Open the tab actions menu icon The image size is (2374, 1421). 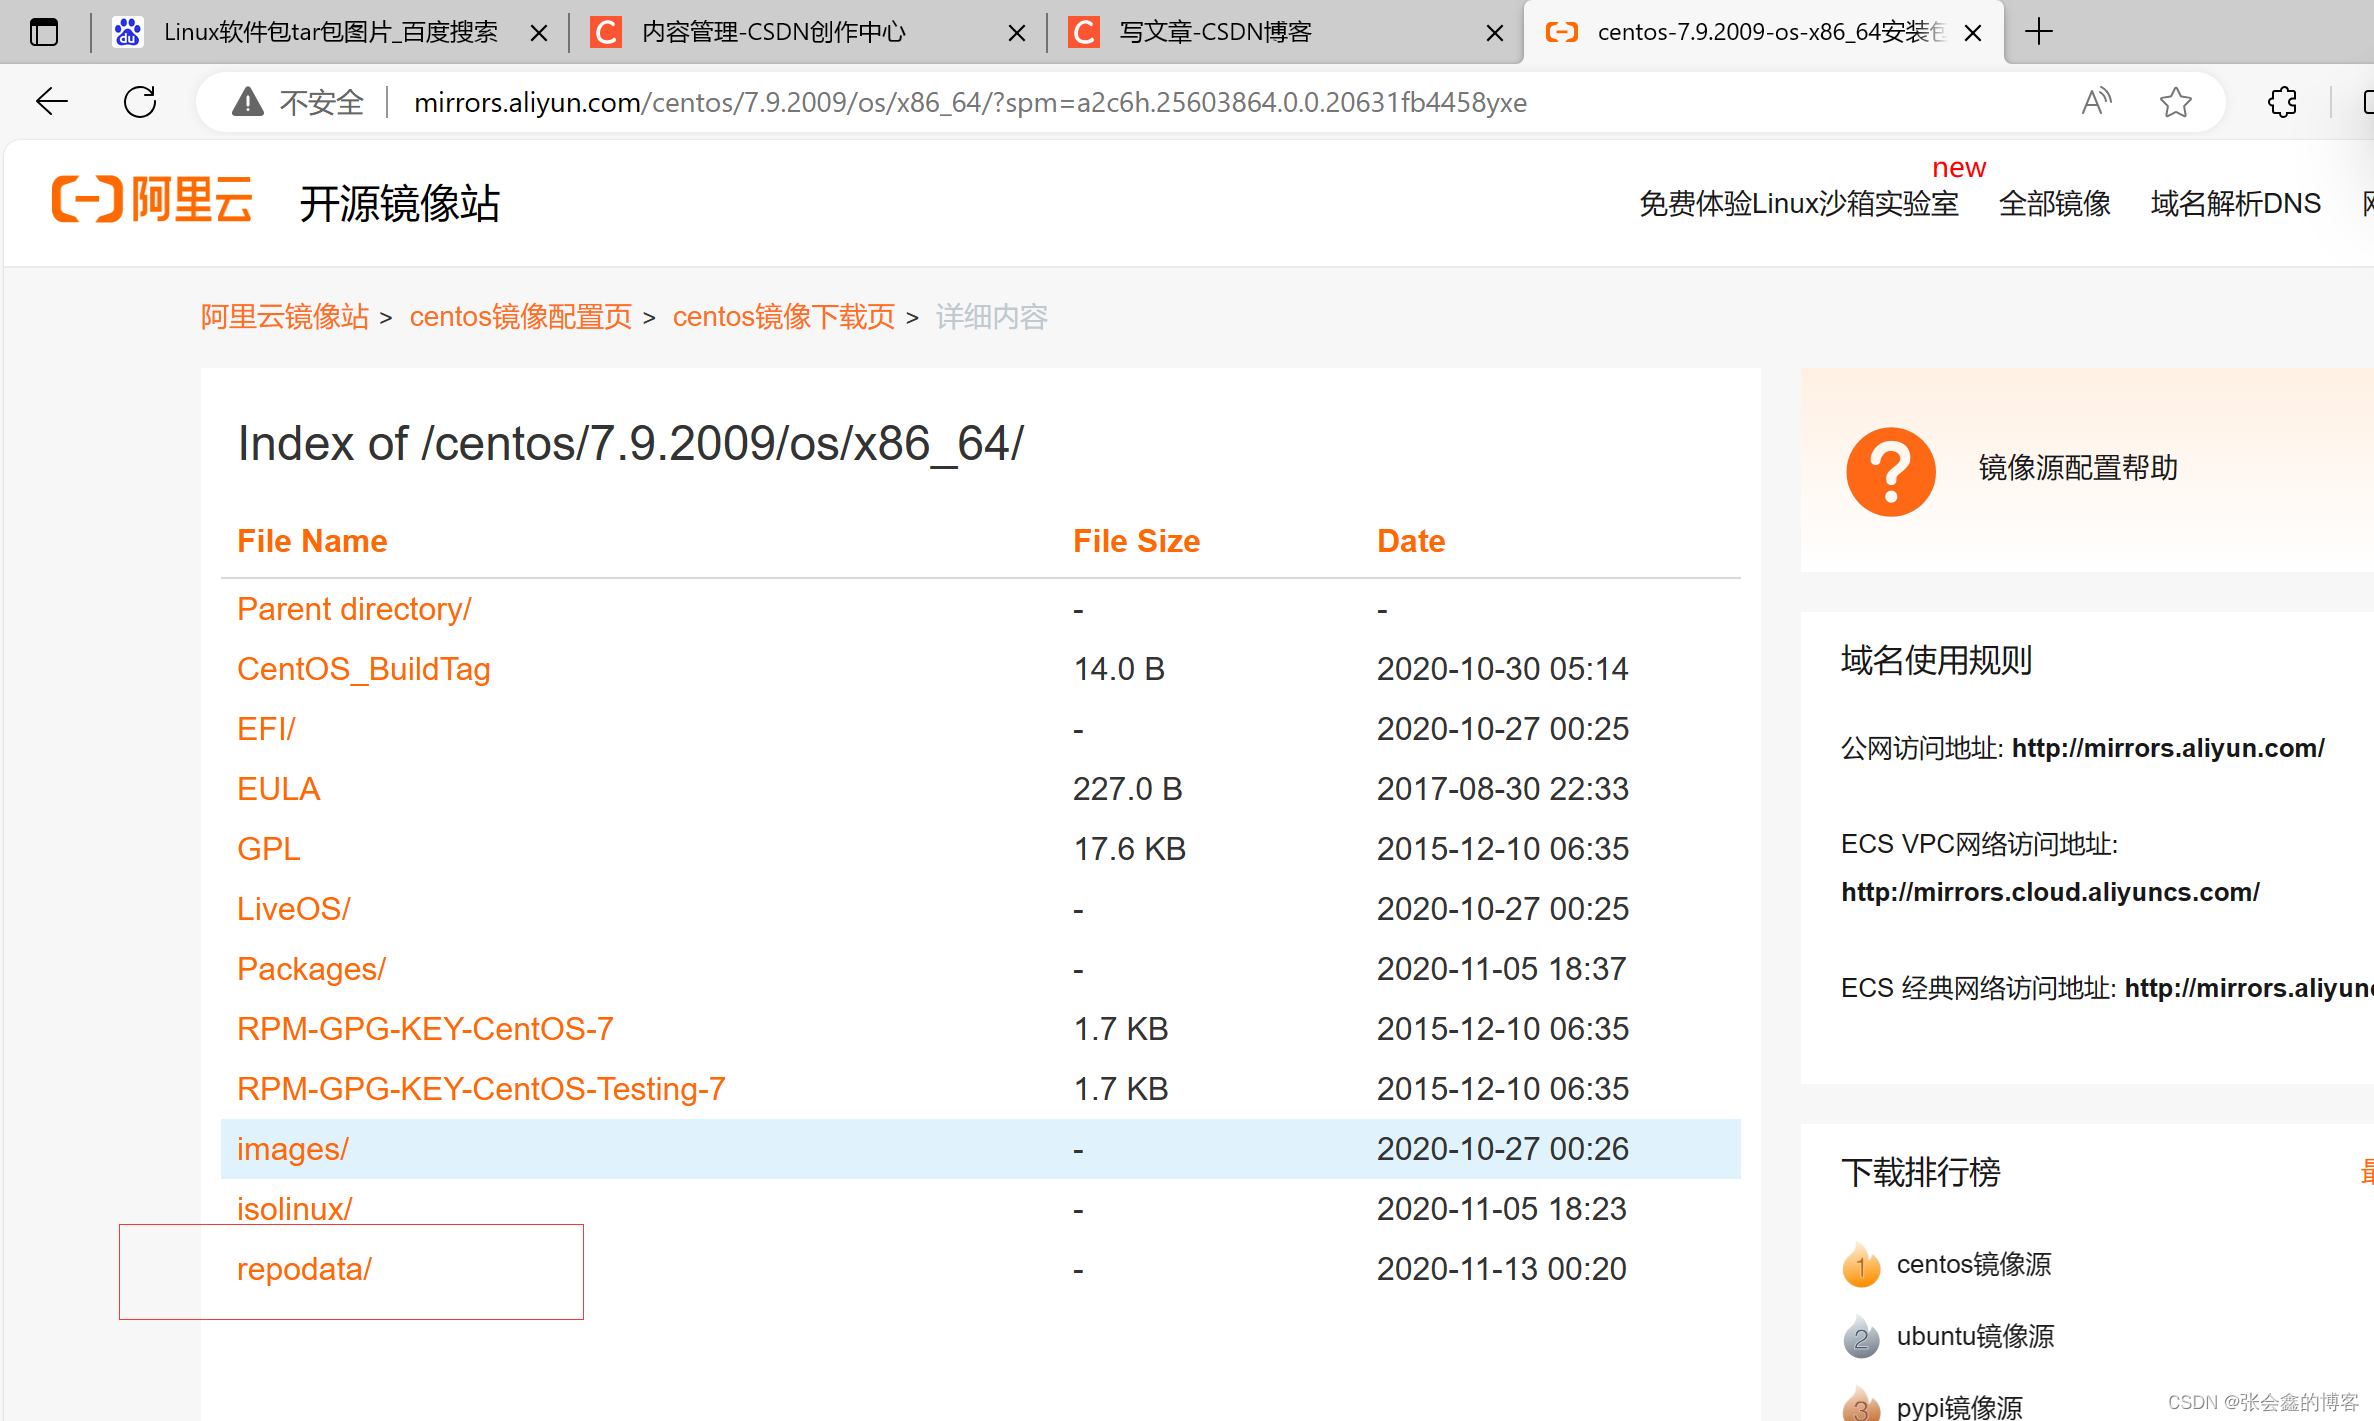pos(44,32)
